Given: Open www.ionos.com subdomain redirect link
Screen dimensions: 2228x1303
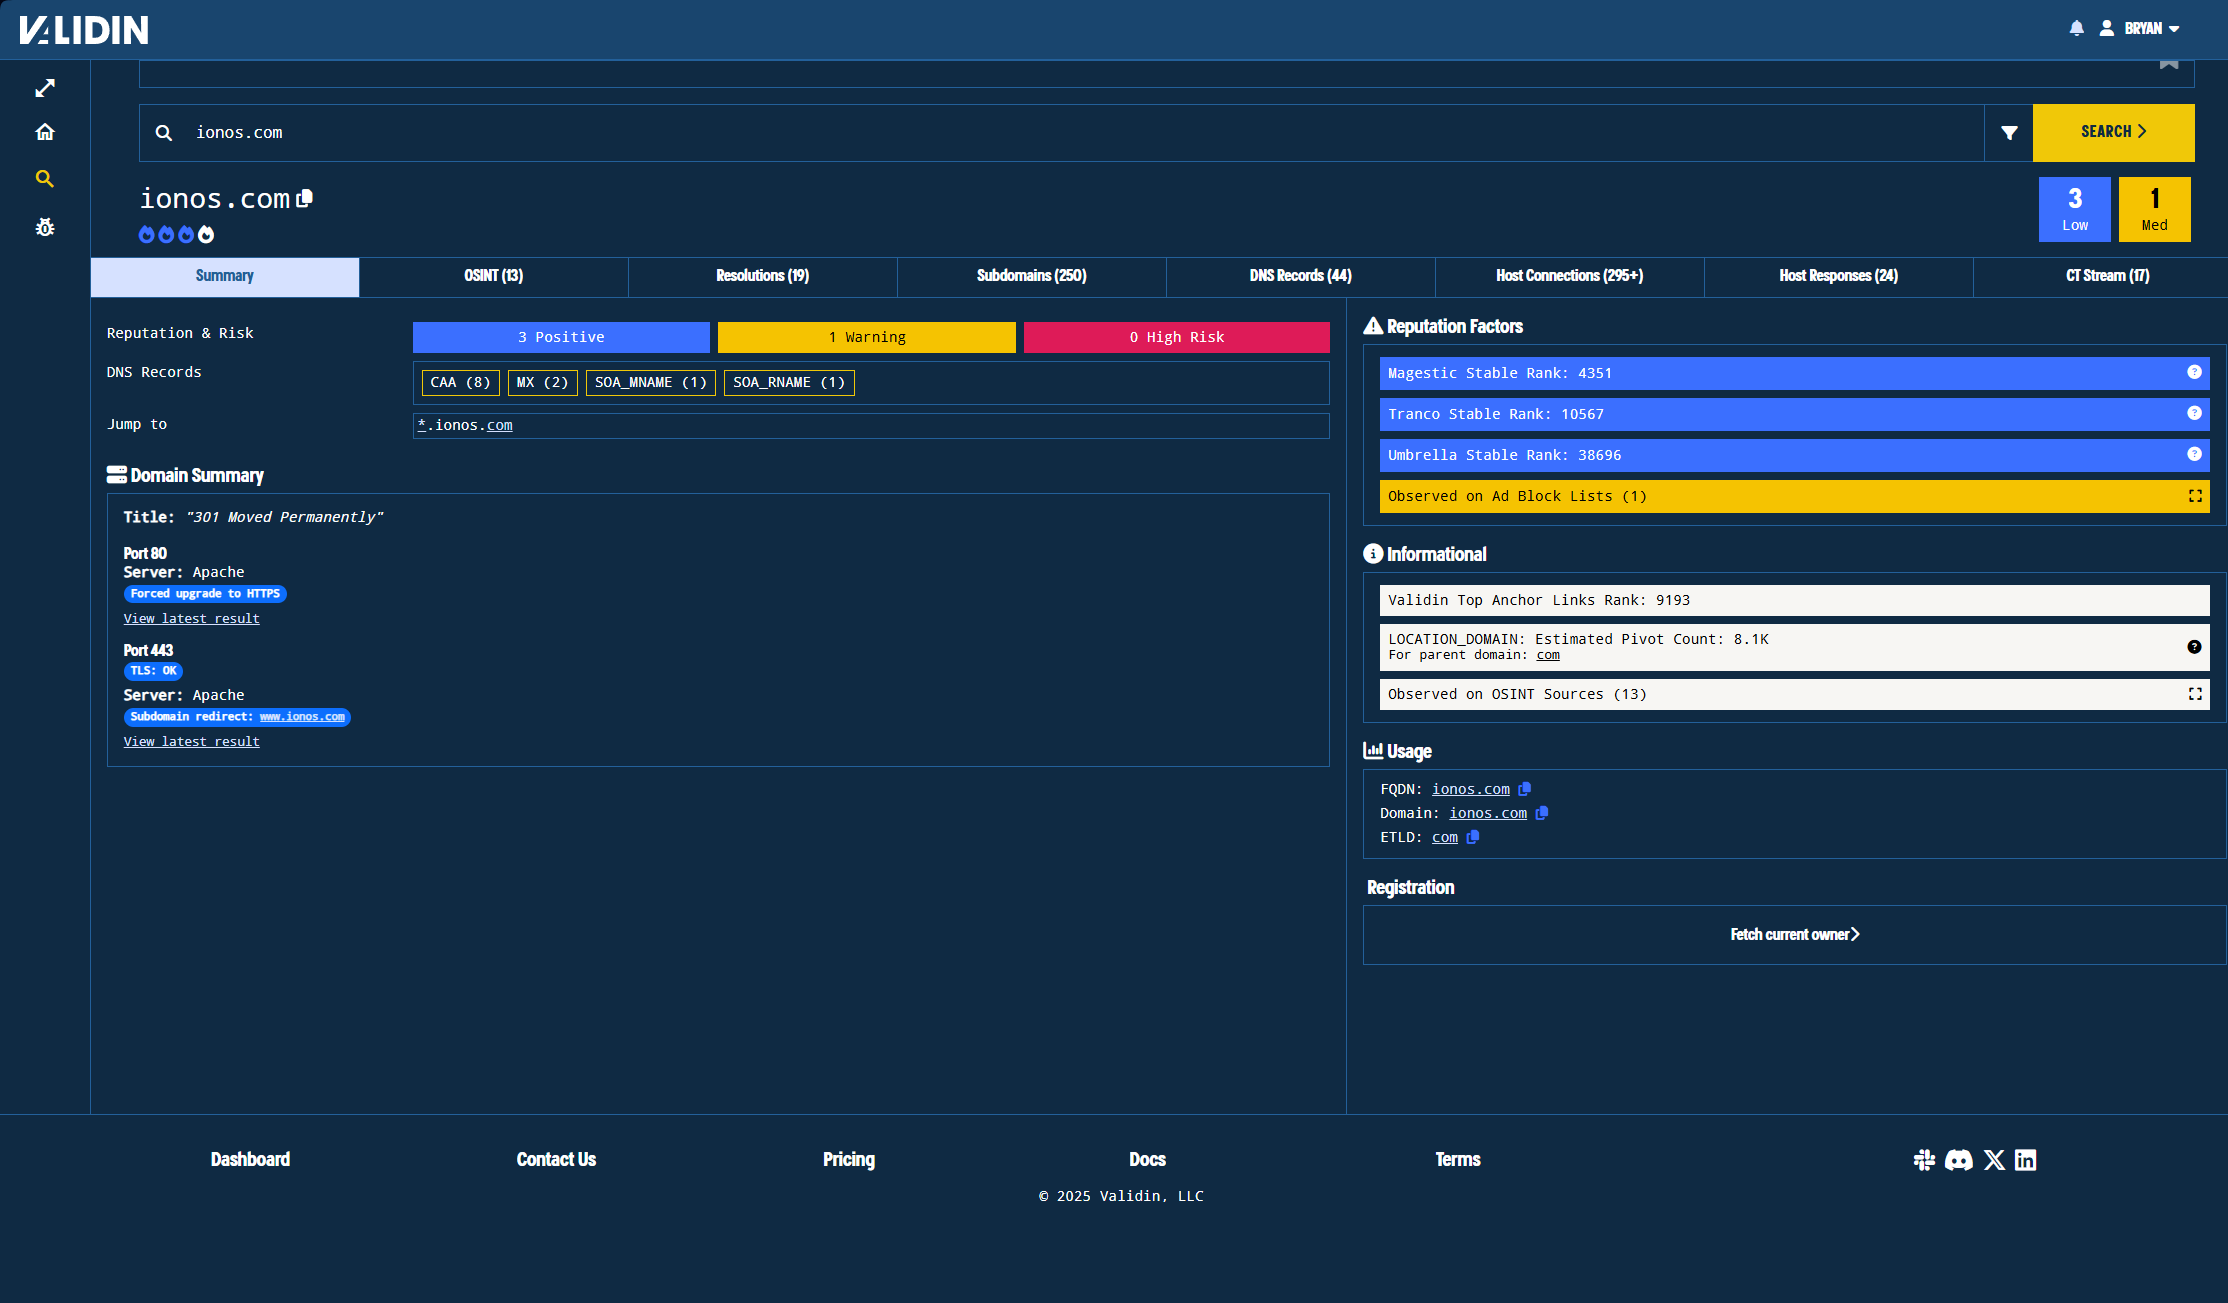Looking at the screenshot, I should tap(302, 717).
